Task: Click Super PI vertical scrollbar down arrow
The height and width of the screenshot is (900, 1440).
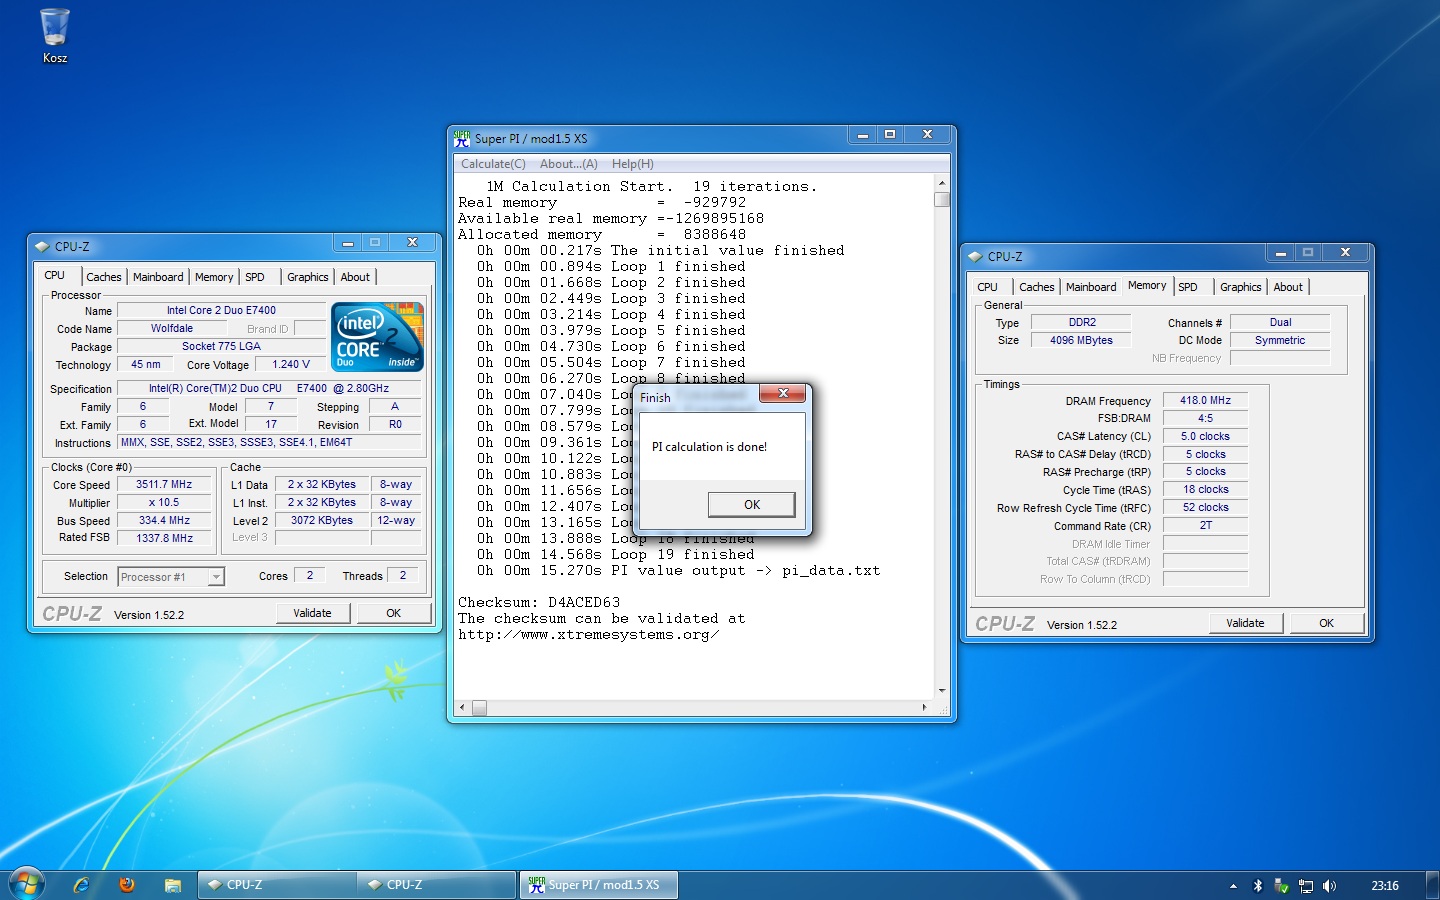Action: tap(941, 691)
